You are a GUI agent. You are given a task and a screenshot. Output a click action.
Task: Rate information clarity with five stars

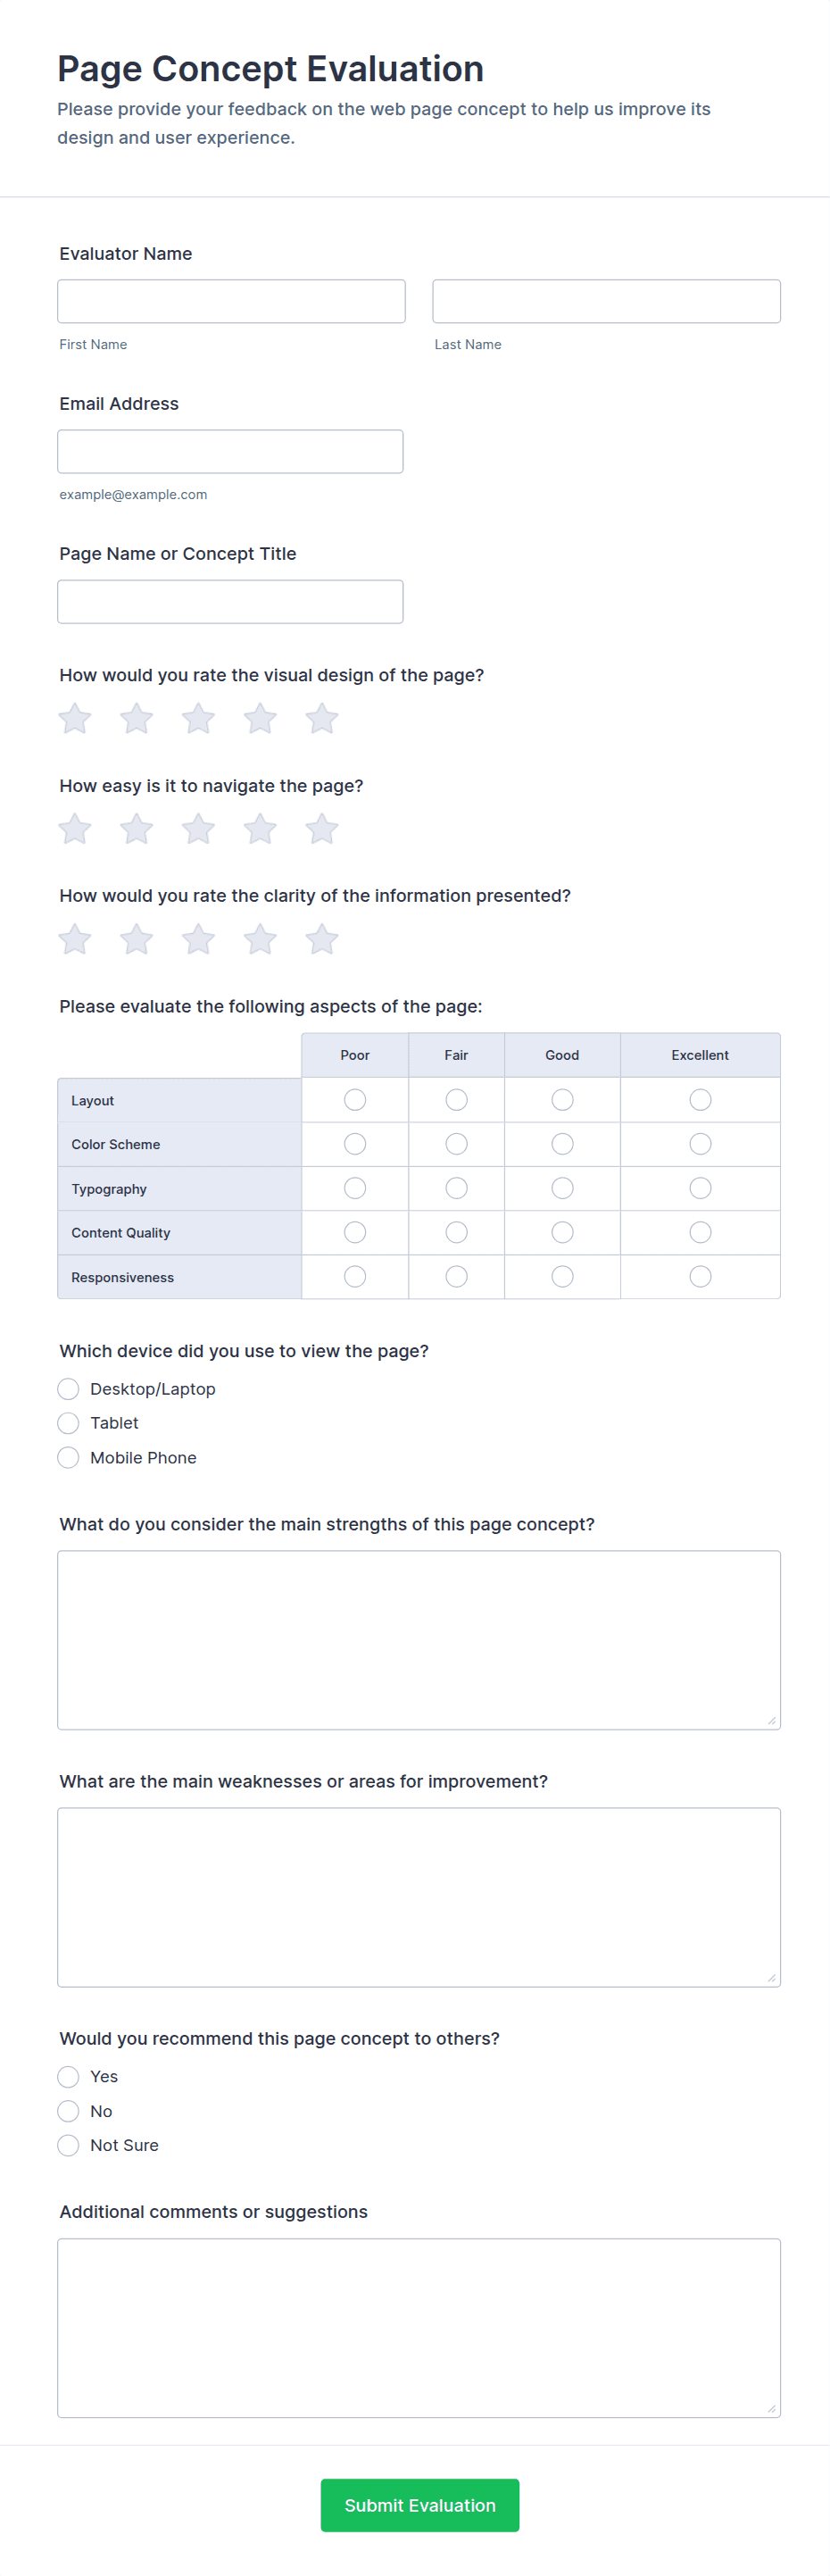click(321, 938)
